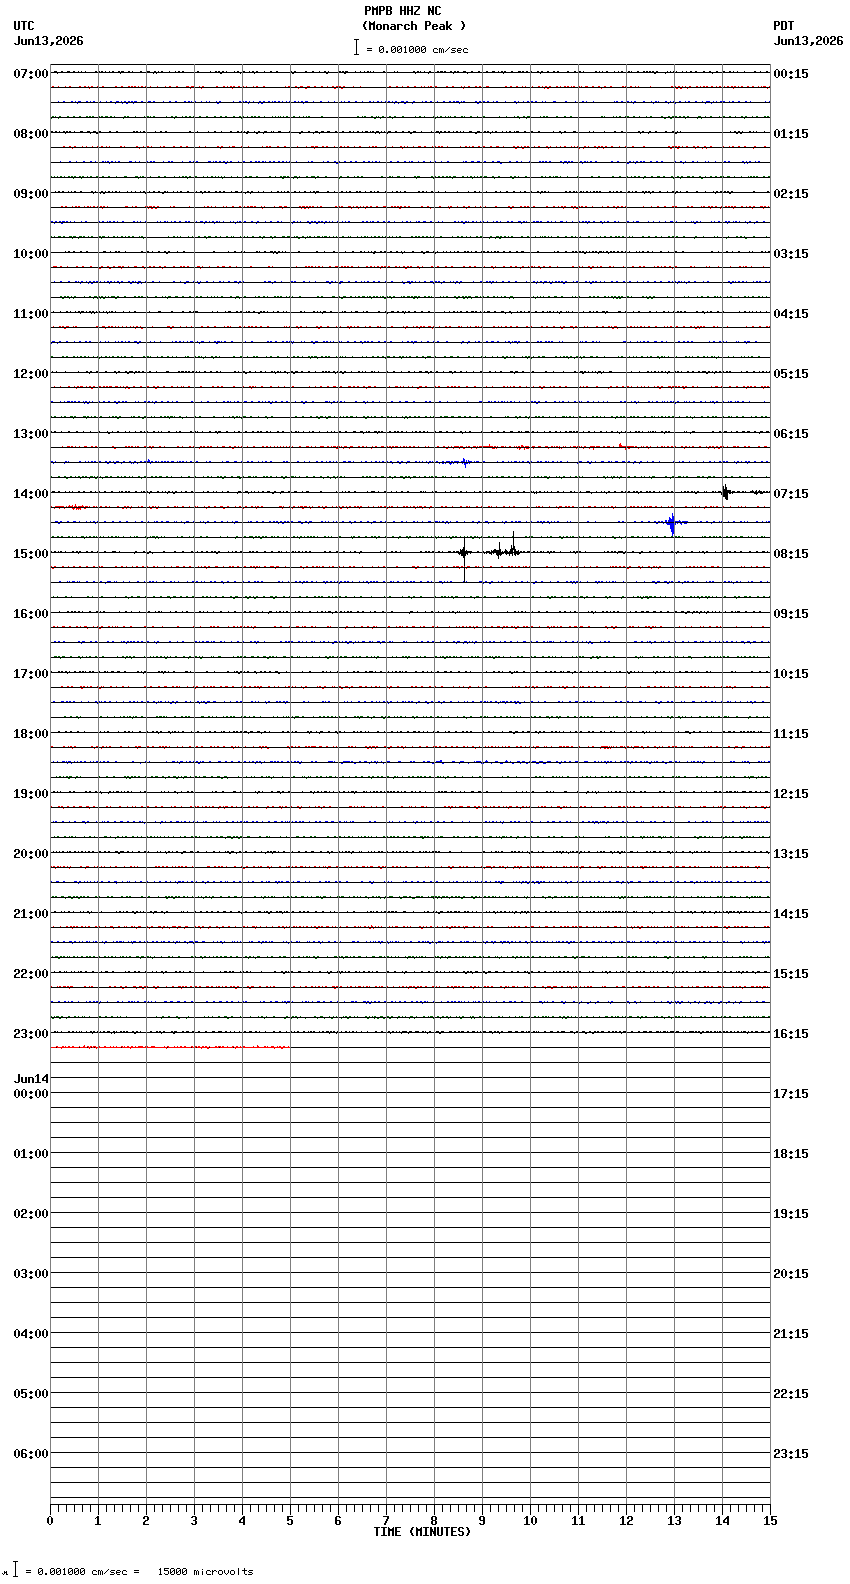Click the 0 minute tick label
850x1584 pixels.
click(x=50, y=1521)
